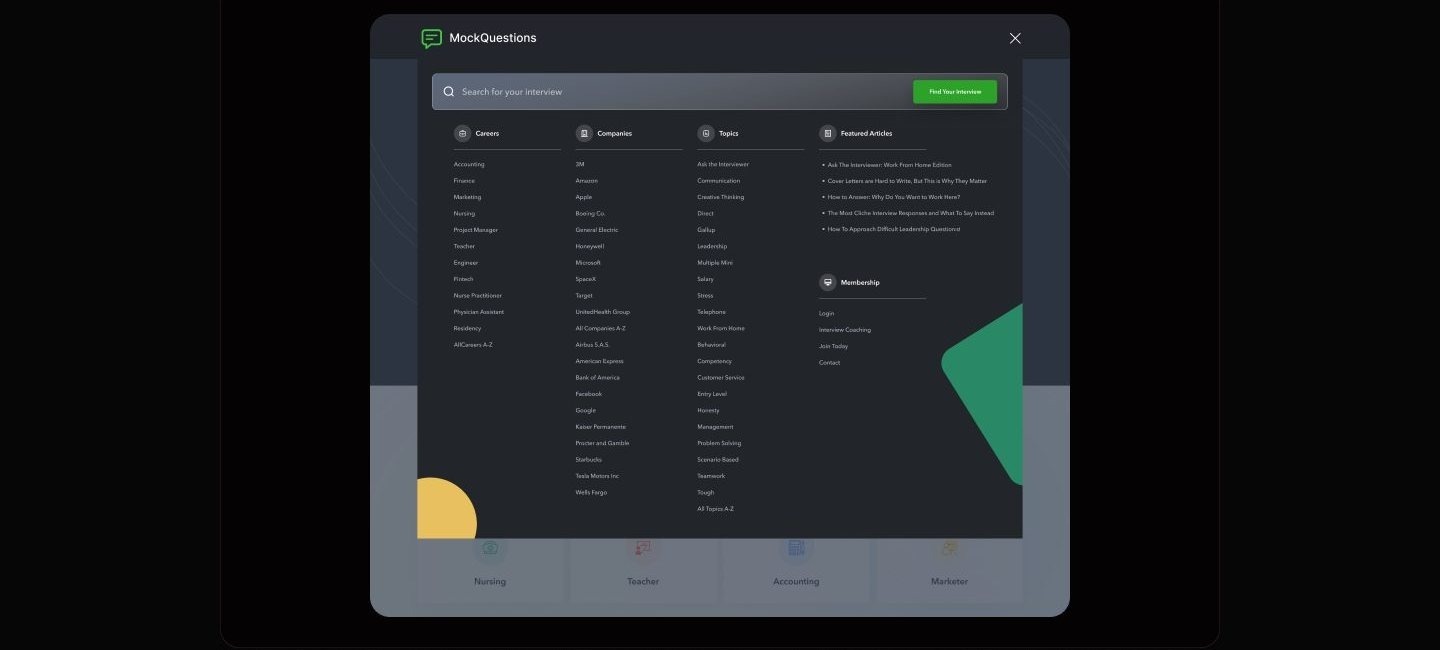Screen dimensions: 1440x650
Task: Choose the Project Manager career link
Action: [x=475, y=230]
